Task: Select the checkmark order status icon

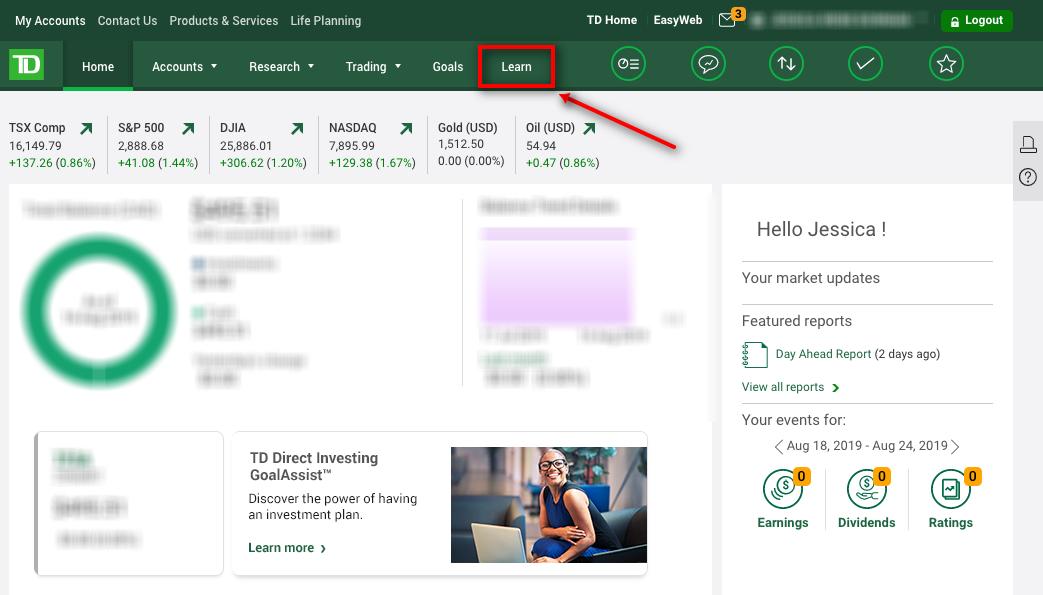Action: pyautogui.click(x=865, y=64)
